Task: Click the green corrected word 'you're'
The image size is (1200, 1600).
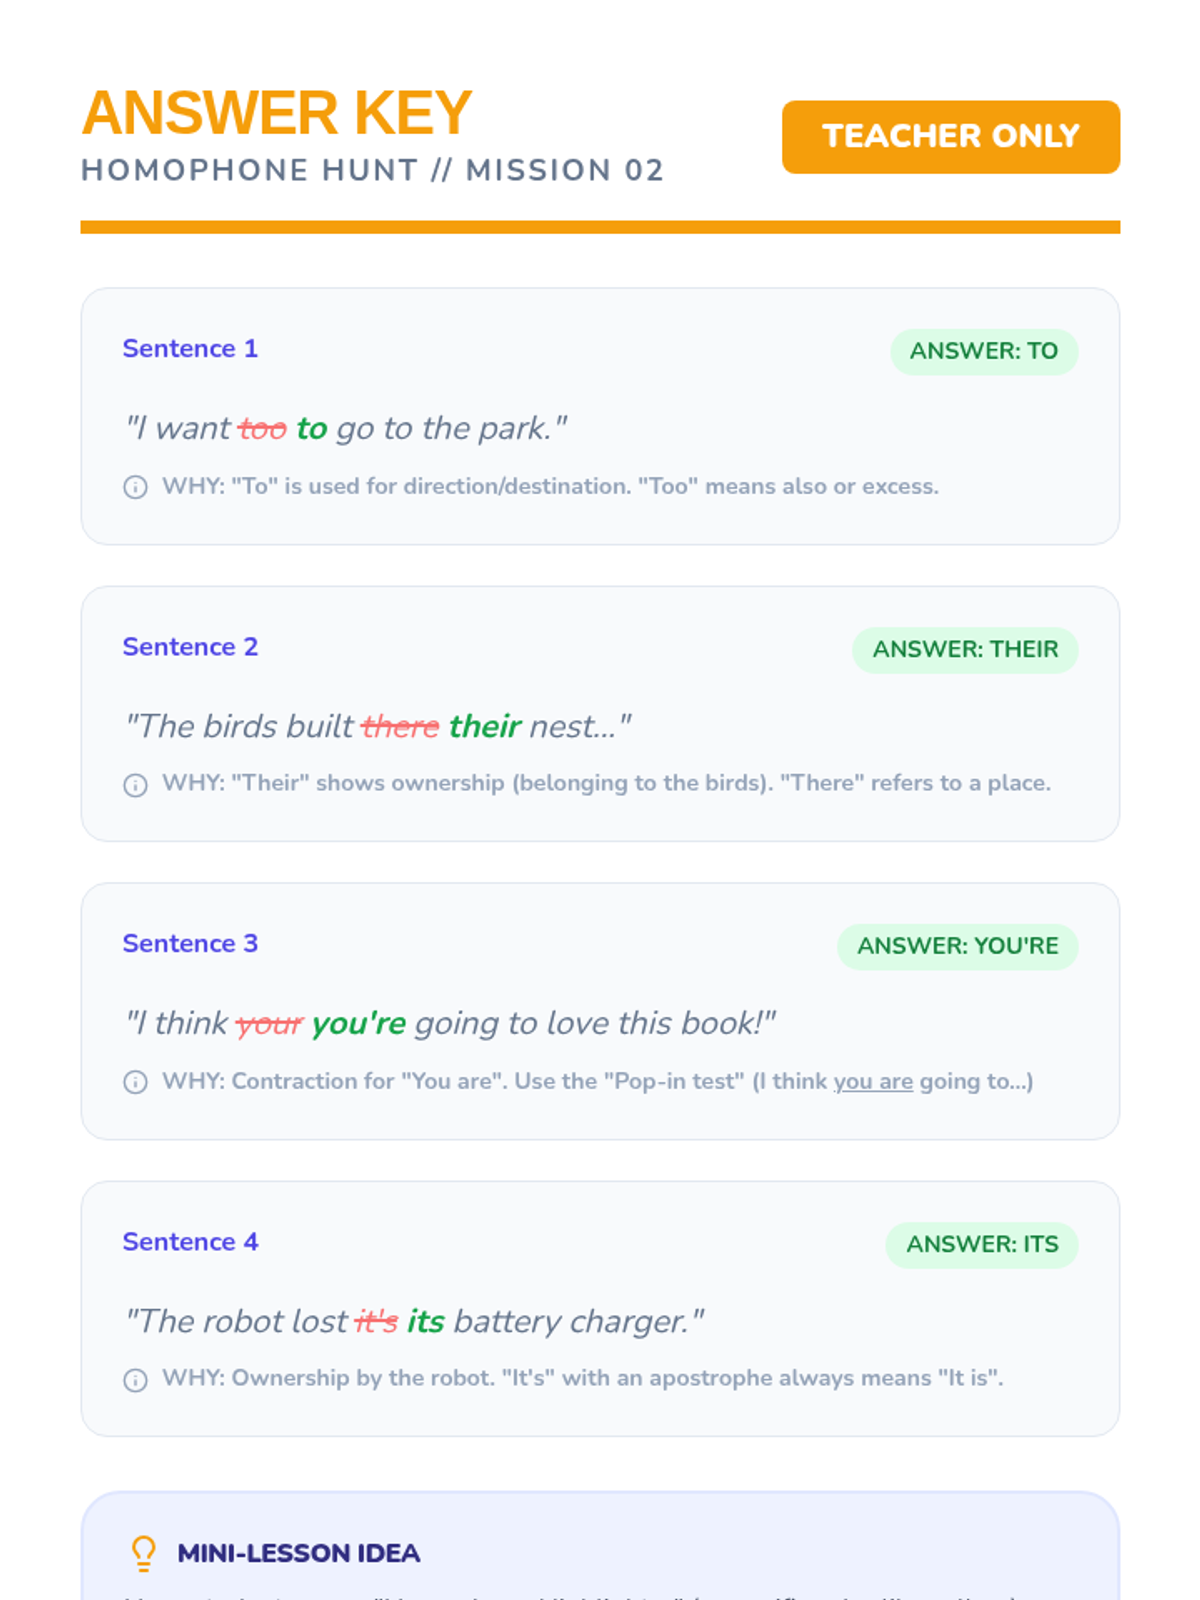Action: coord(358,1024)
